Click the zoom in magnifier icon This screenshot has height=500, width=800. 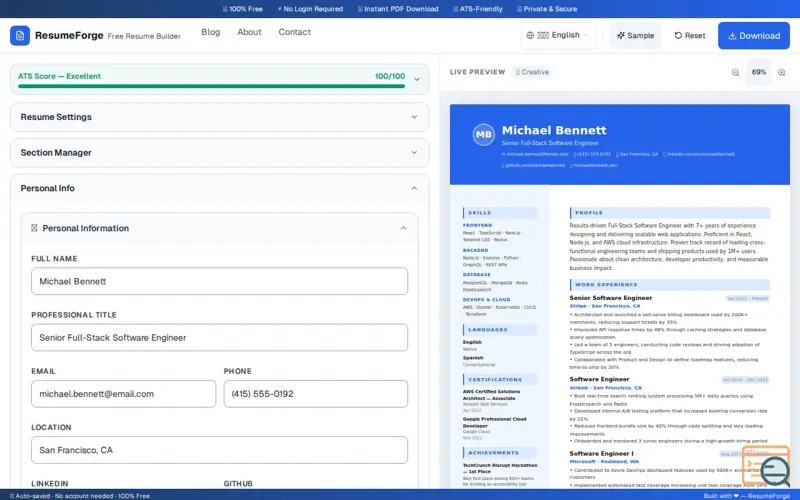click(x=781, y=72)
